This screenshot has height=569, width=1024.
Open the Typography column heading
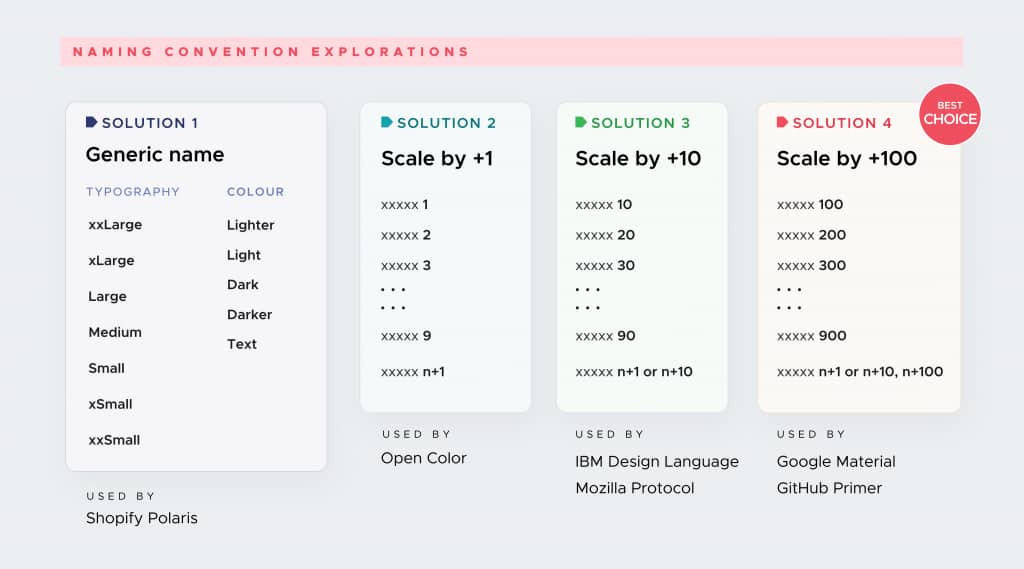click(132, 191)
